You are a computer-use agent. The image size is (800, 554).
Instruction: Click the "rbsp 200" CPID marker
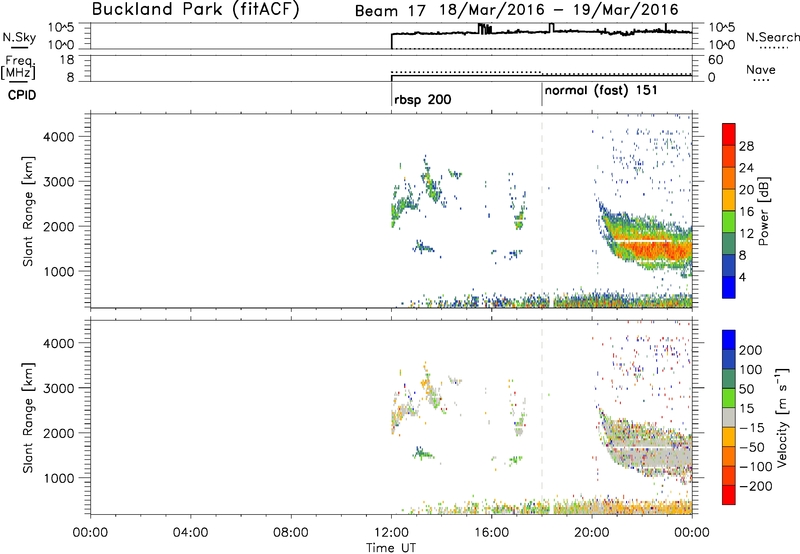422,99
